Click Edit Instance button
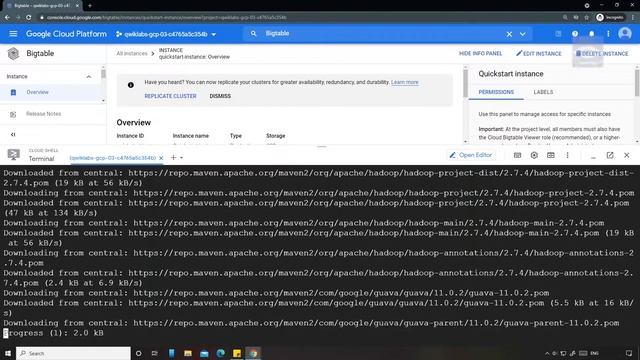Screen dimensions: 640x360 [539, 53]
